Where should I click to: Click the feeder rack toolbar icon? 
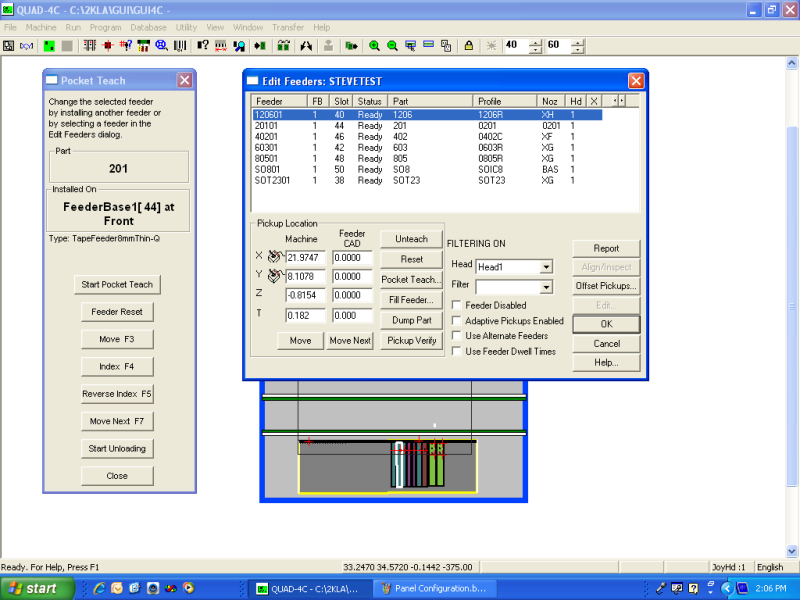90,46
